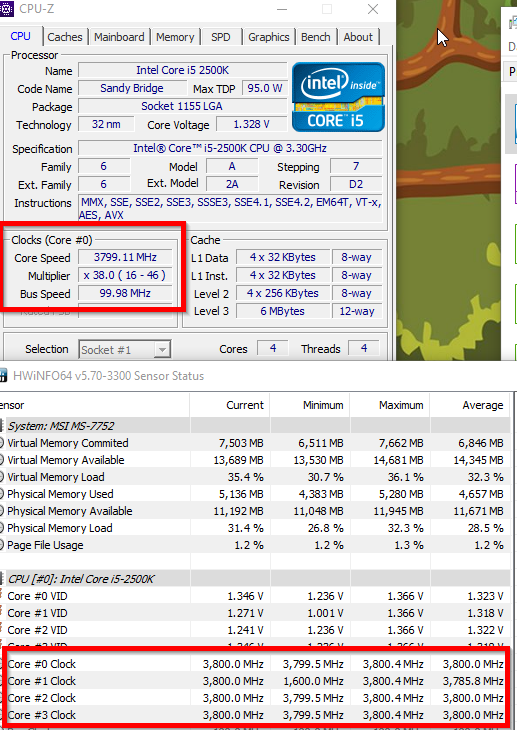The width and height of the screenshot is (517, 730).
Task: Open the SPD tab
Action: tap(221, 37)
